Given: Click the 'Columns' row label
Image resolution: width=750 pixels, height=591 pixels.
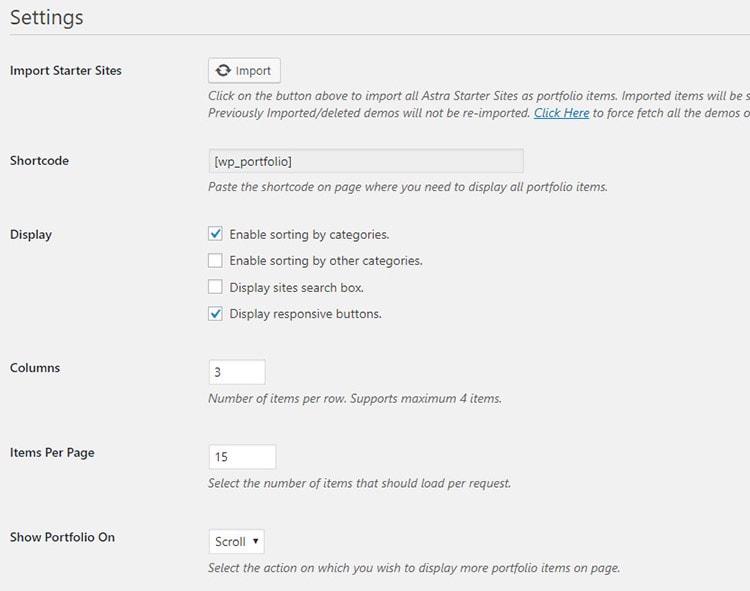Looking at the screenshot, I should coord(35,368).
